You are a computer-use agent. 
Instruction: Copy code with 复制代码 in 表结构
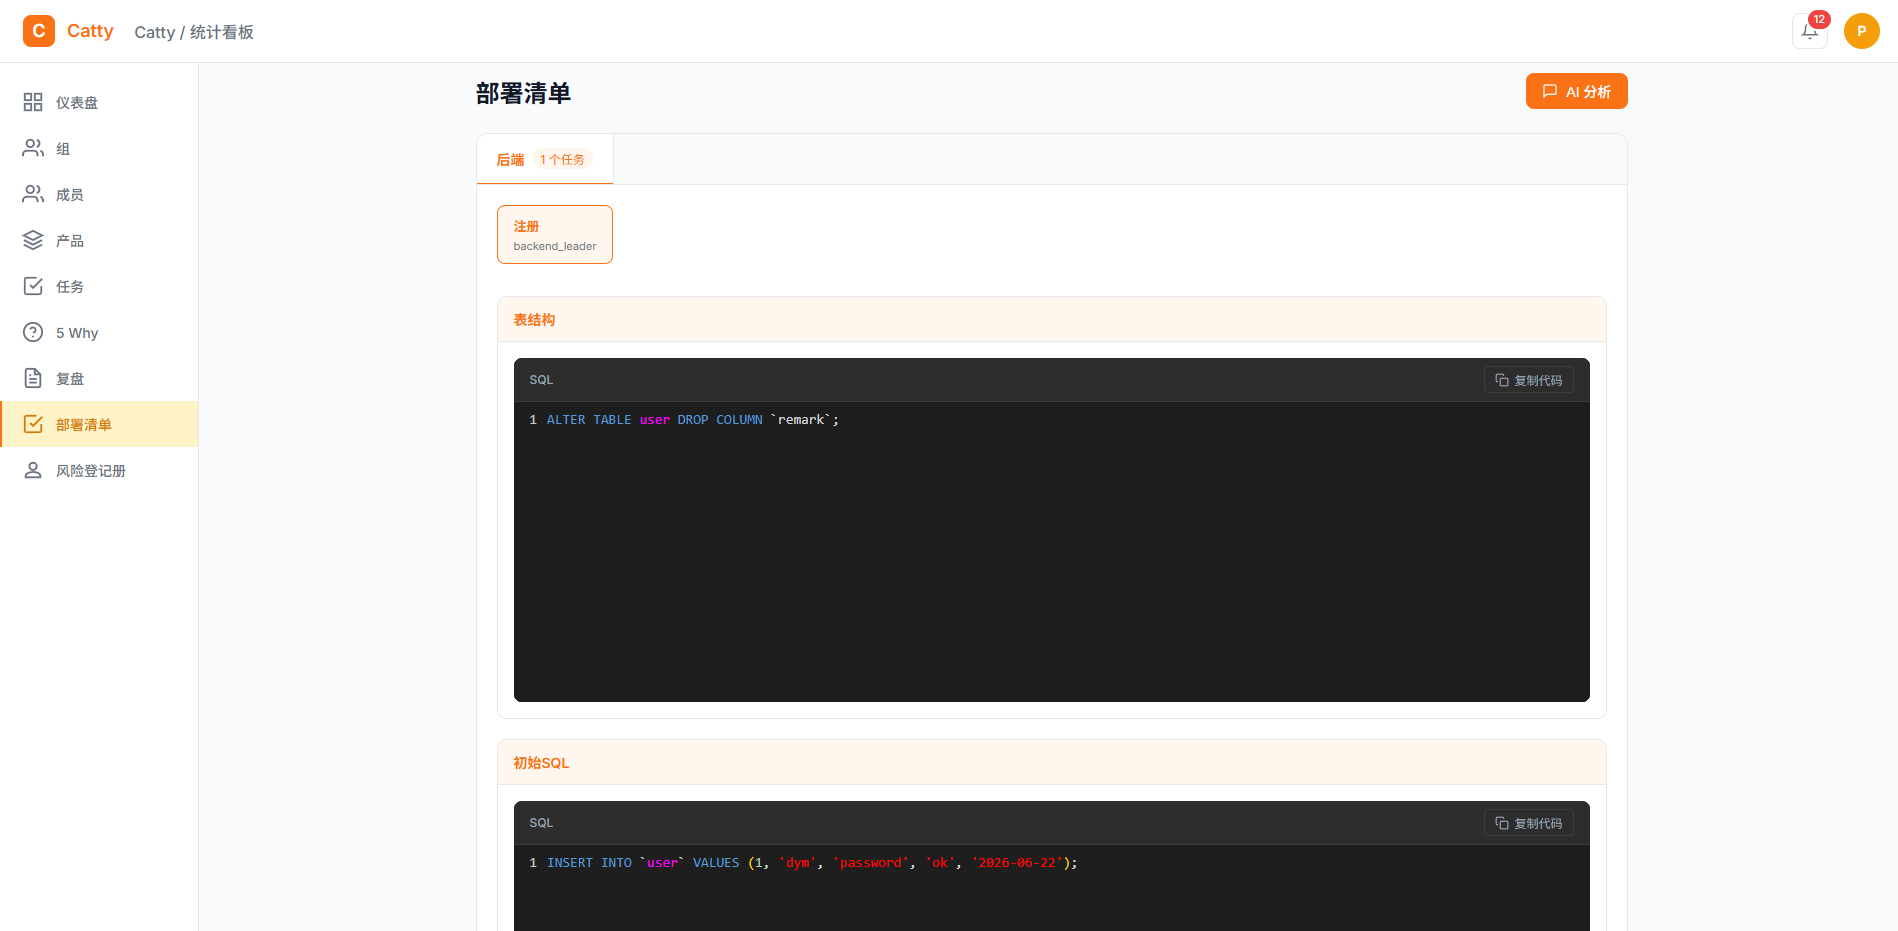click(1529, 380)
